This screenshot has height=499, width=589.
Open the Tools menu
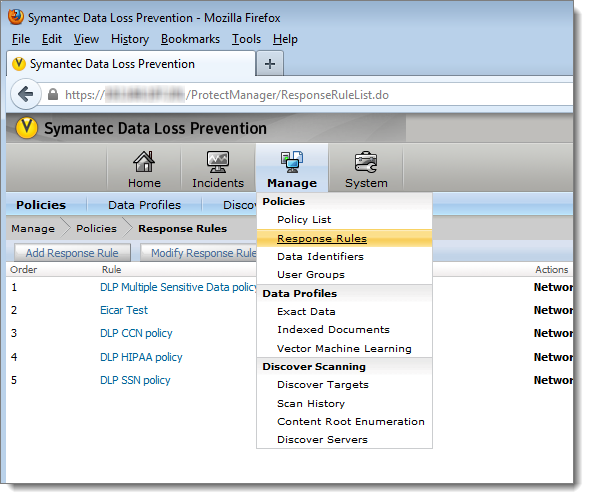click(x=246, y=39)
